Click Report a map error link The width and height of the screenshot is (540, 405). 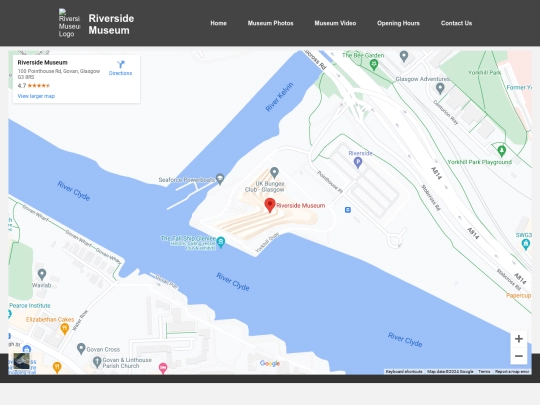click(512, 372)
